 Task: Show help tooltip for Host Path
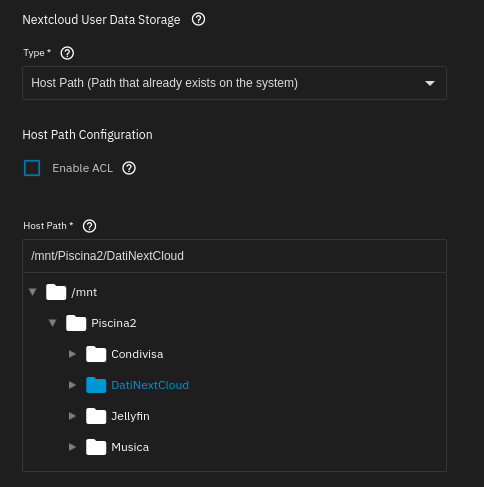point(89,226)
